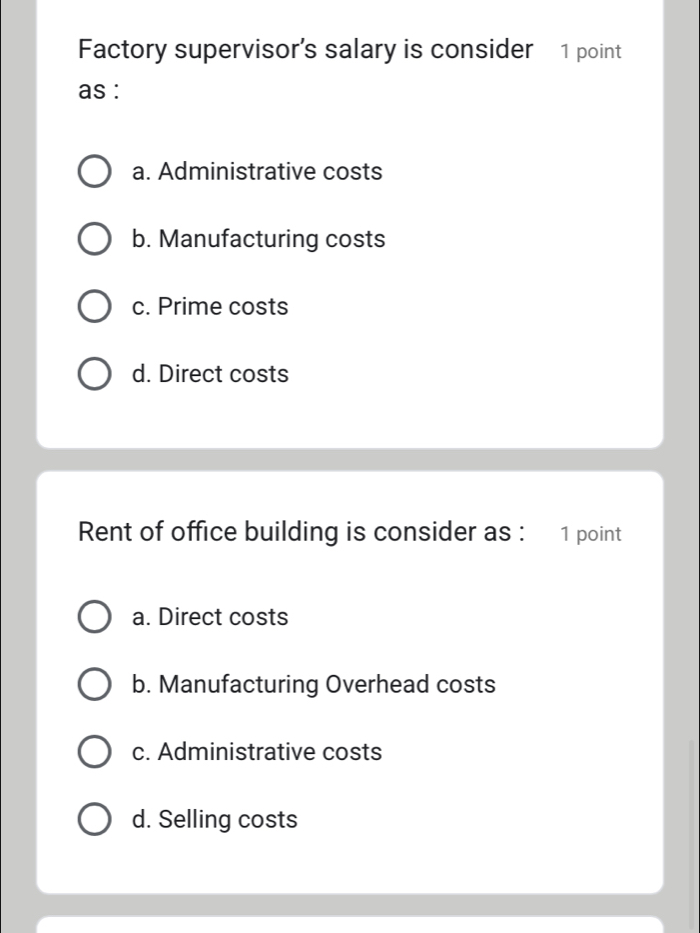The width and height of the screenshot is (700, 933).
Task: Click the rent of office building question title
Action: click(300, 531)
